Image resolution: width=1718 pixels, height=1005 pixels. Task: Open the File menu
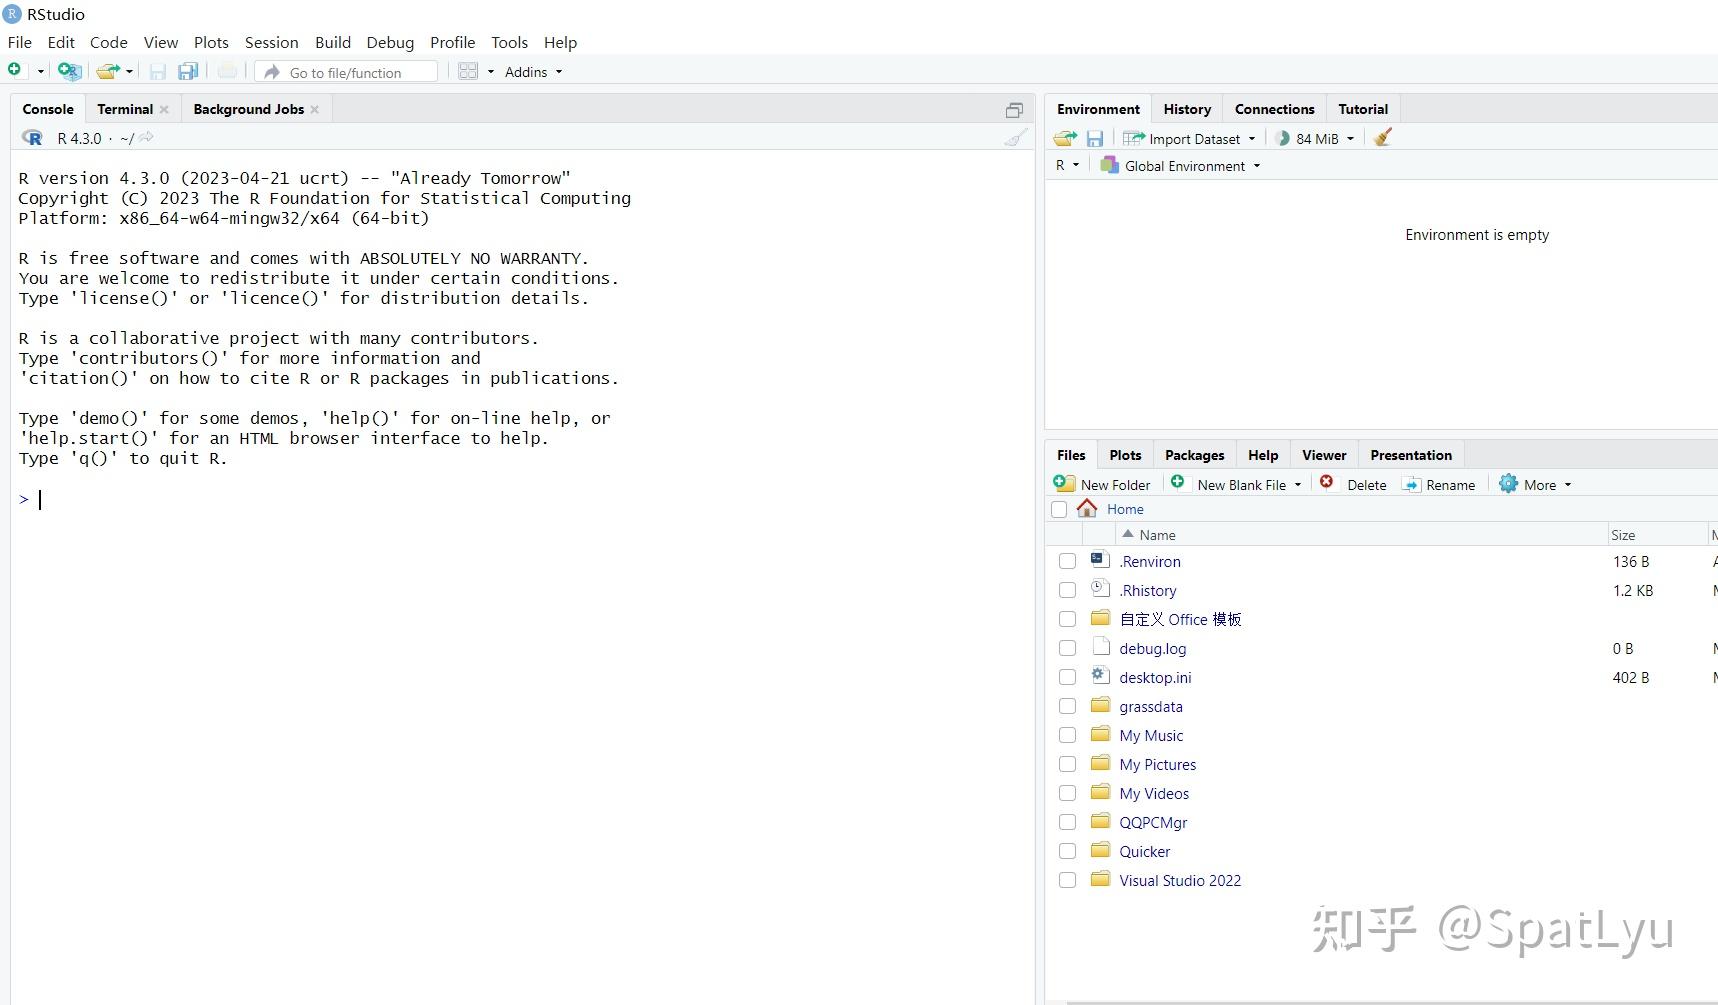coord(20,42)
